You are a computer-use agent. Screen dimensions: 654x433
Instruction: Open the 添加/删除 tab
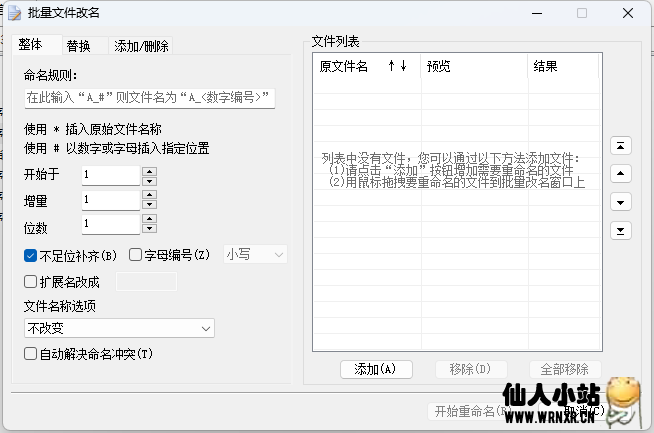tap(141, 46)
